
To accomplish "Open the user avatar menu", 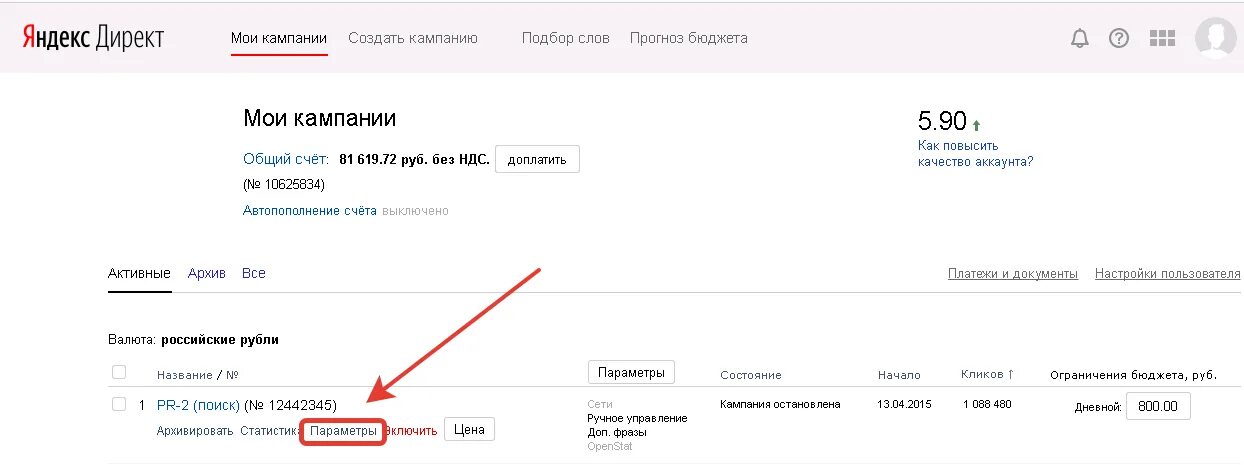I will [1216, 38].
